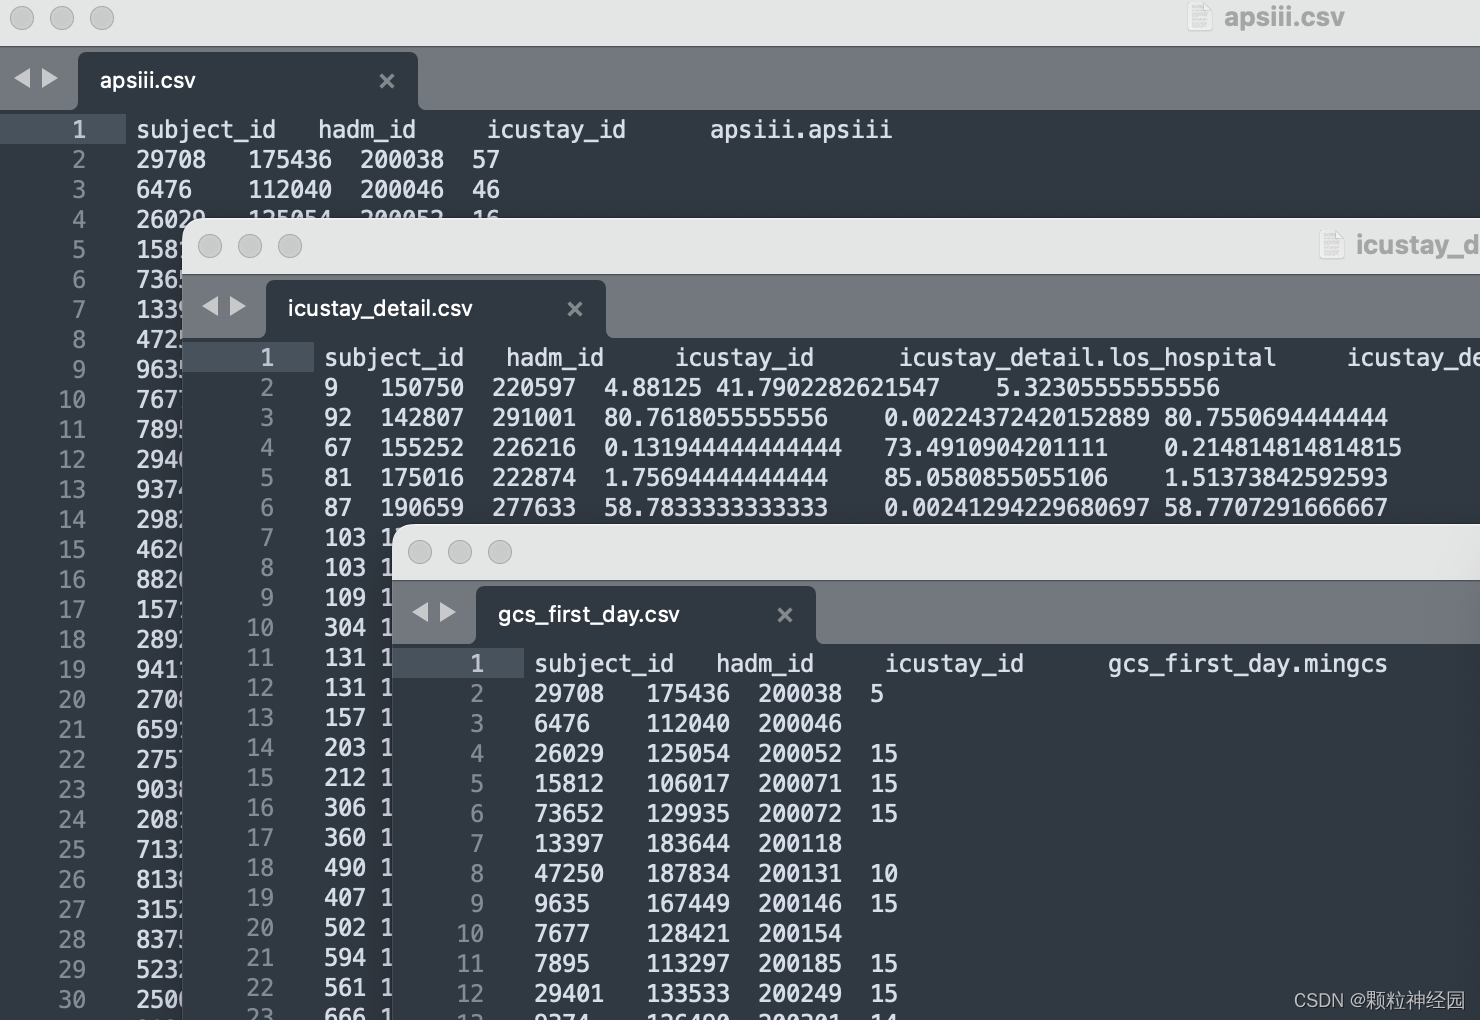
Task: Click value 85.0580855055106 in icustay_detail
Action: coord(996,478)
